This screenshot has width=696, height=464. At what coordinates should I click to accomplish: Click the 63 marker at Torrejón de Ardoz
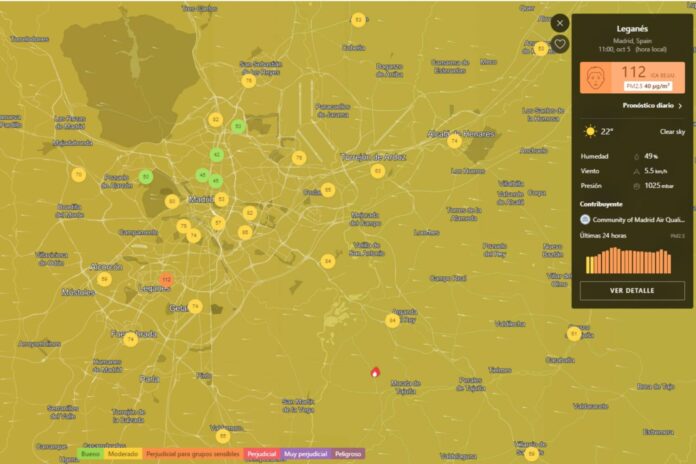coord(377,171)
